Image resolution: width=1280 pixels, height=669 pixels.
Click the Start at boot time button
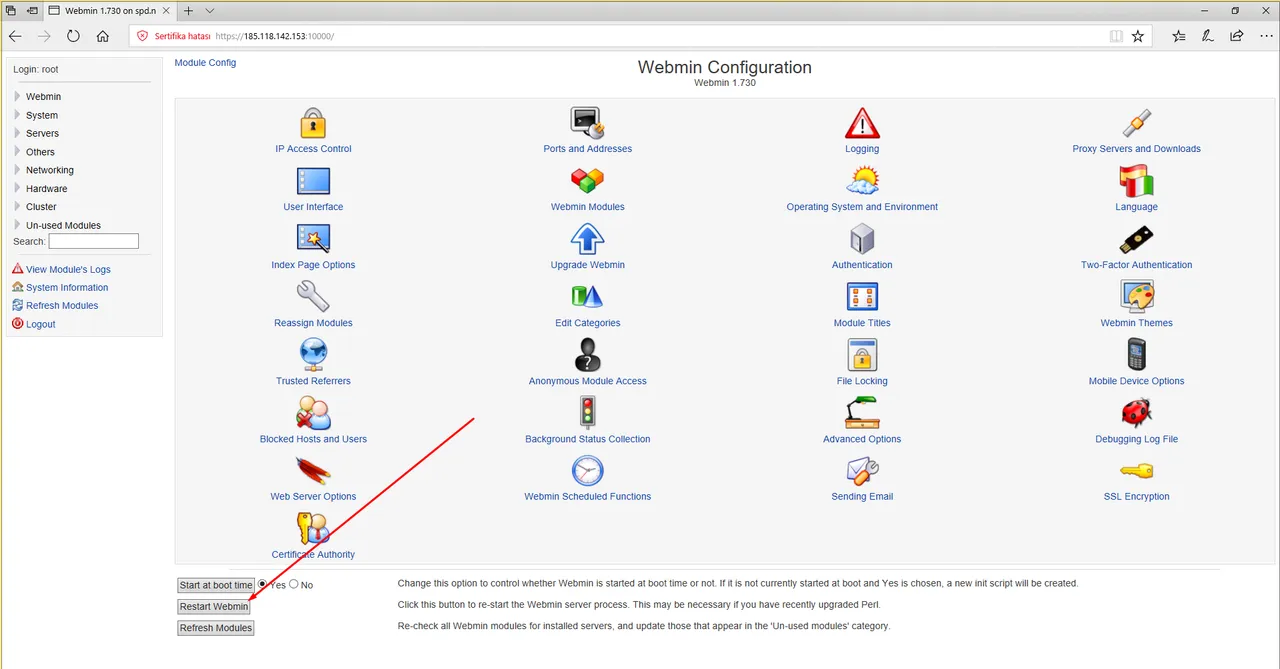[216, 585]
